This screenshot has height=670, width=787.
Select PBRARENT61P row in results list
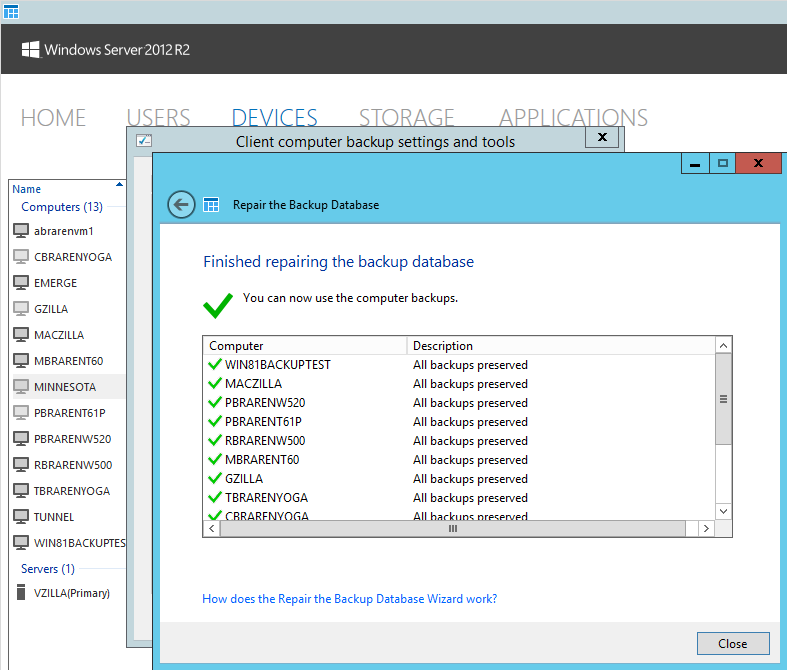[x=459, y=422]
